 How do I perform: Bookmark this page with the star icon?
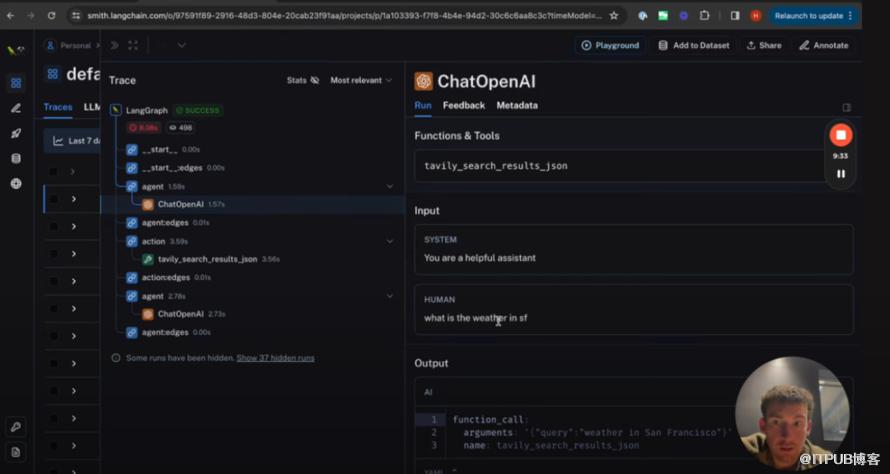tap(613, 16)
